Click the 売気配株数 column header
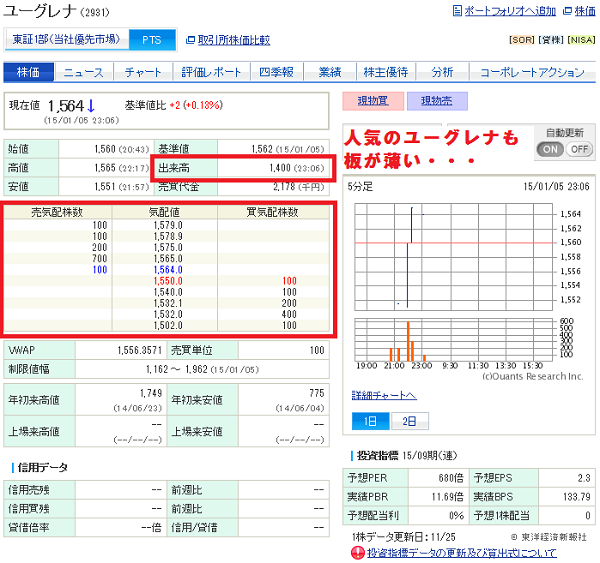The height and width of the screenshot is (563, 600). pos(57,212)
